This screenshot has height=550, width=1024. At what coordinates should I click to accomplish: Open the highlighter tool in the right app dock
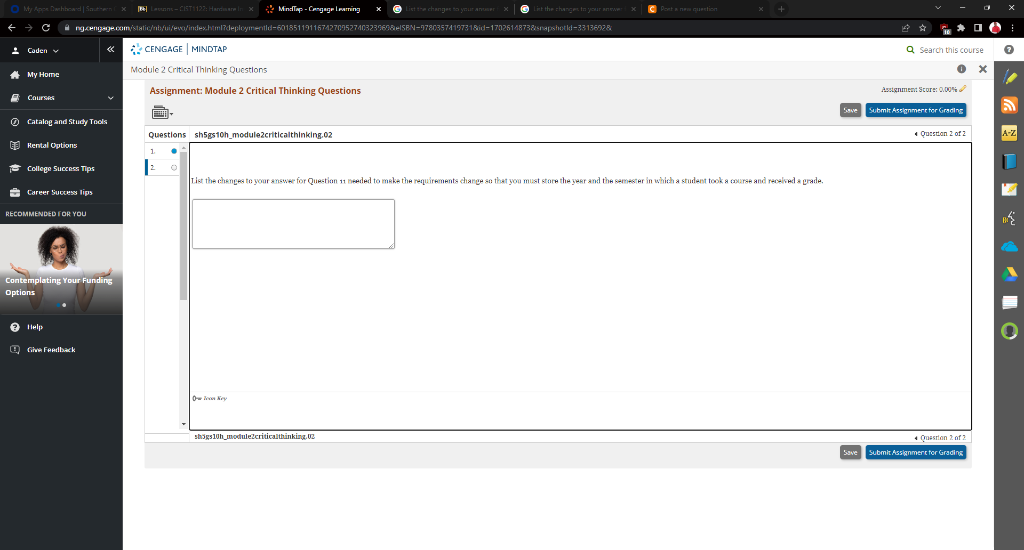1010,77
